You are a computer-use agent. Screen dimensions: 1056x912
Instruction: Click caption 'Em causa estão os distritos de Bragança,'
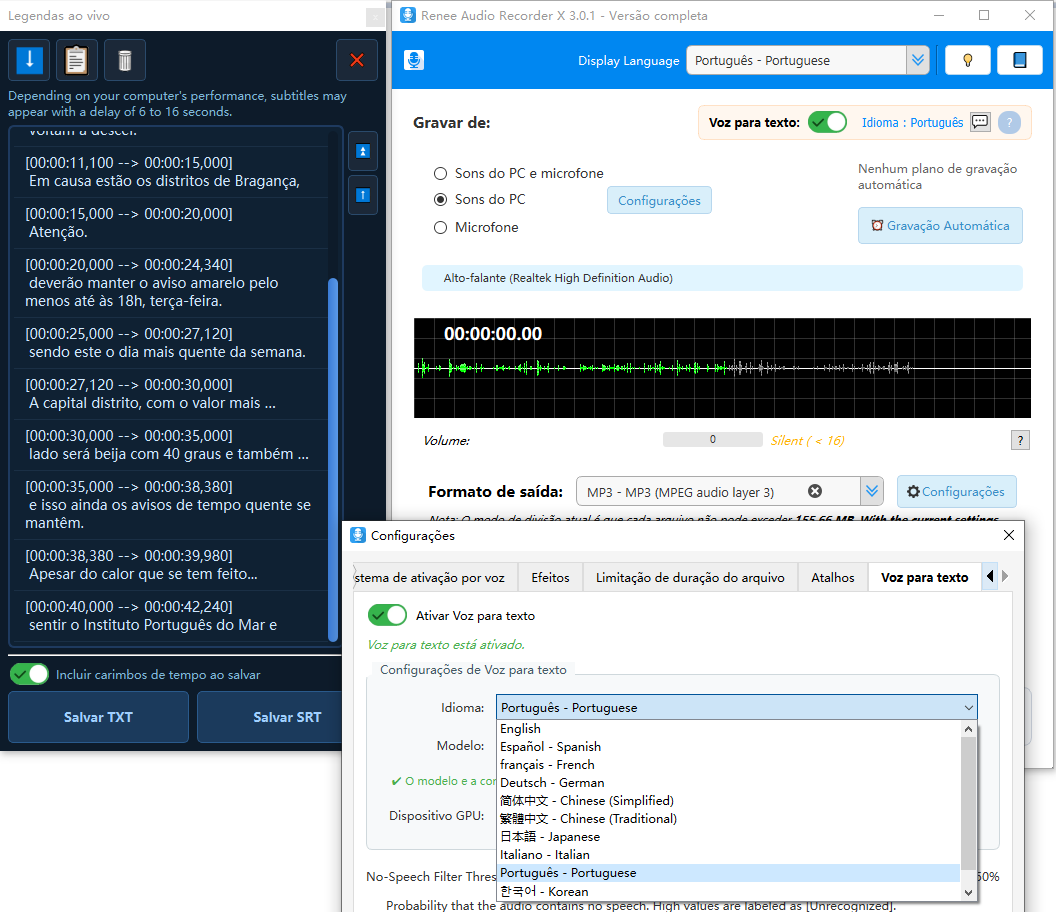pos(164,181)
